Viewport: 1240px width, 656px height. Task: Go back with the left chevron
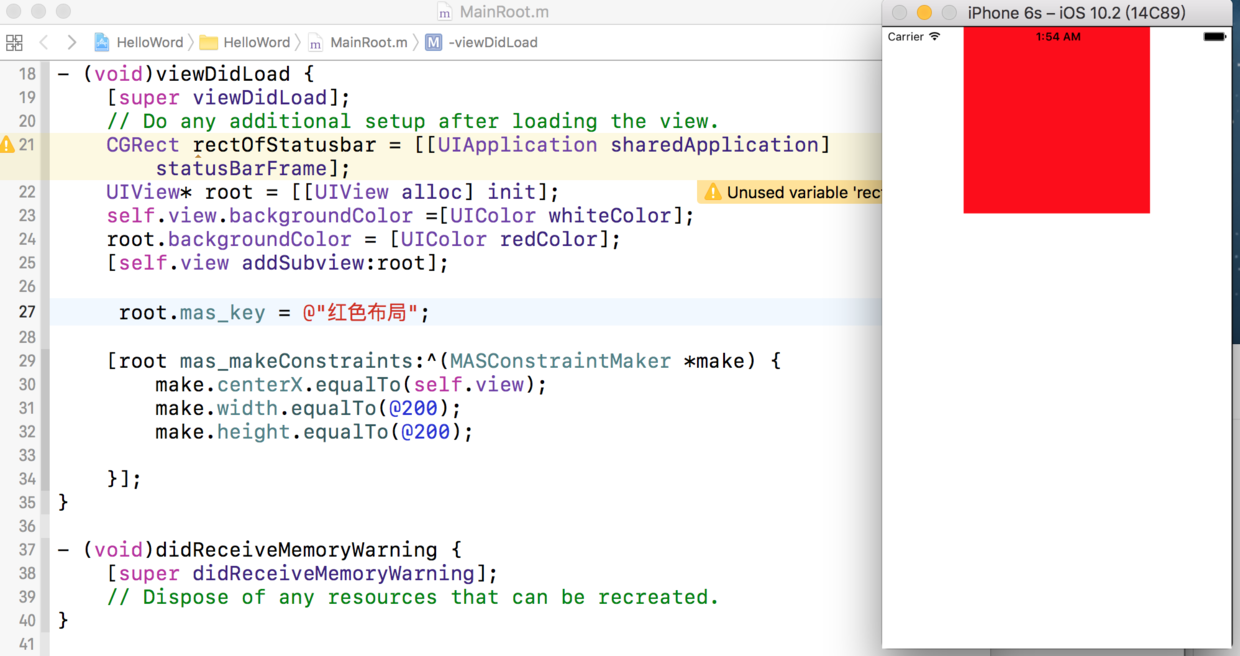(44, 43)
